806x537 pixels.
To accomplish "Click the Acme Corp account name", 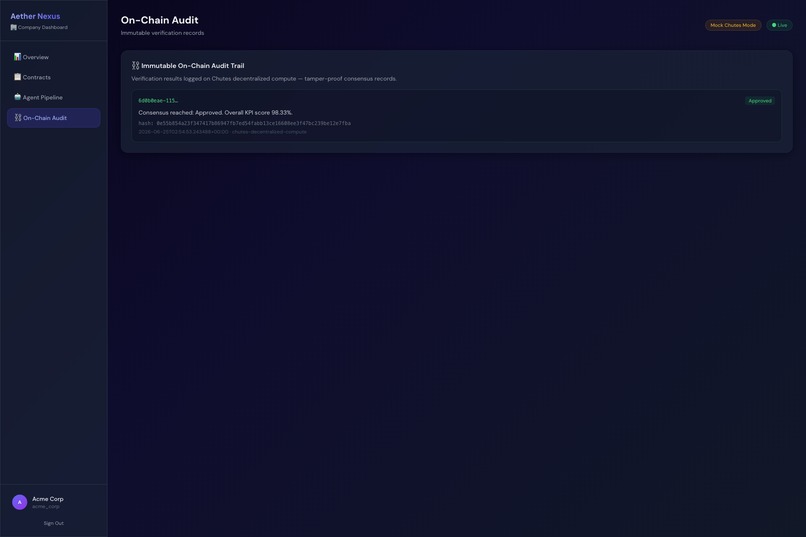I will click(x=48, y=499).
